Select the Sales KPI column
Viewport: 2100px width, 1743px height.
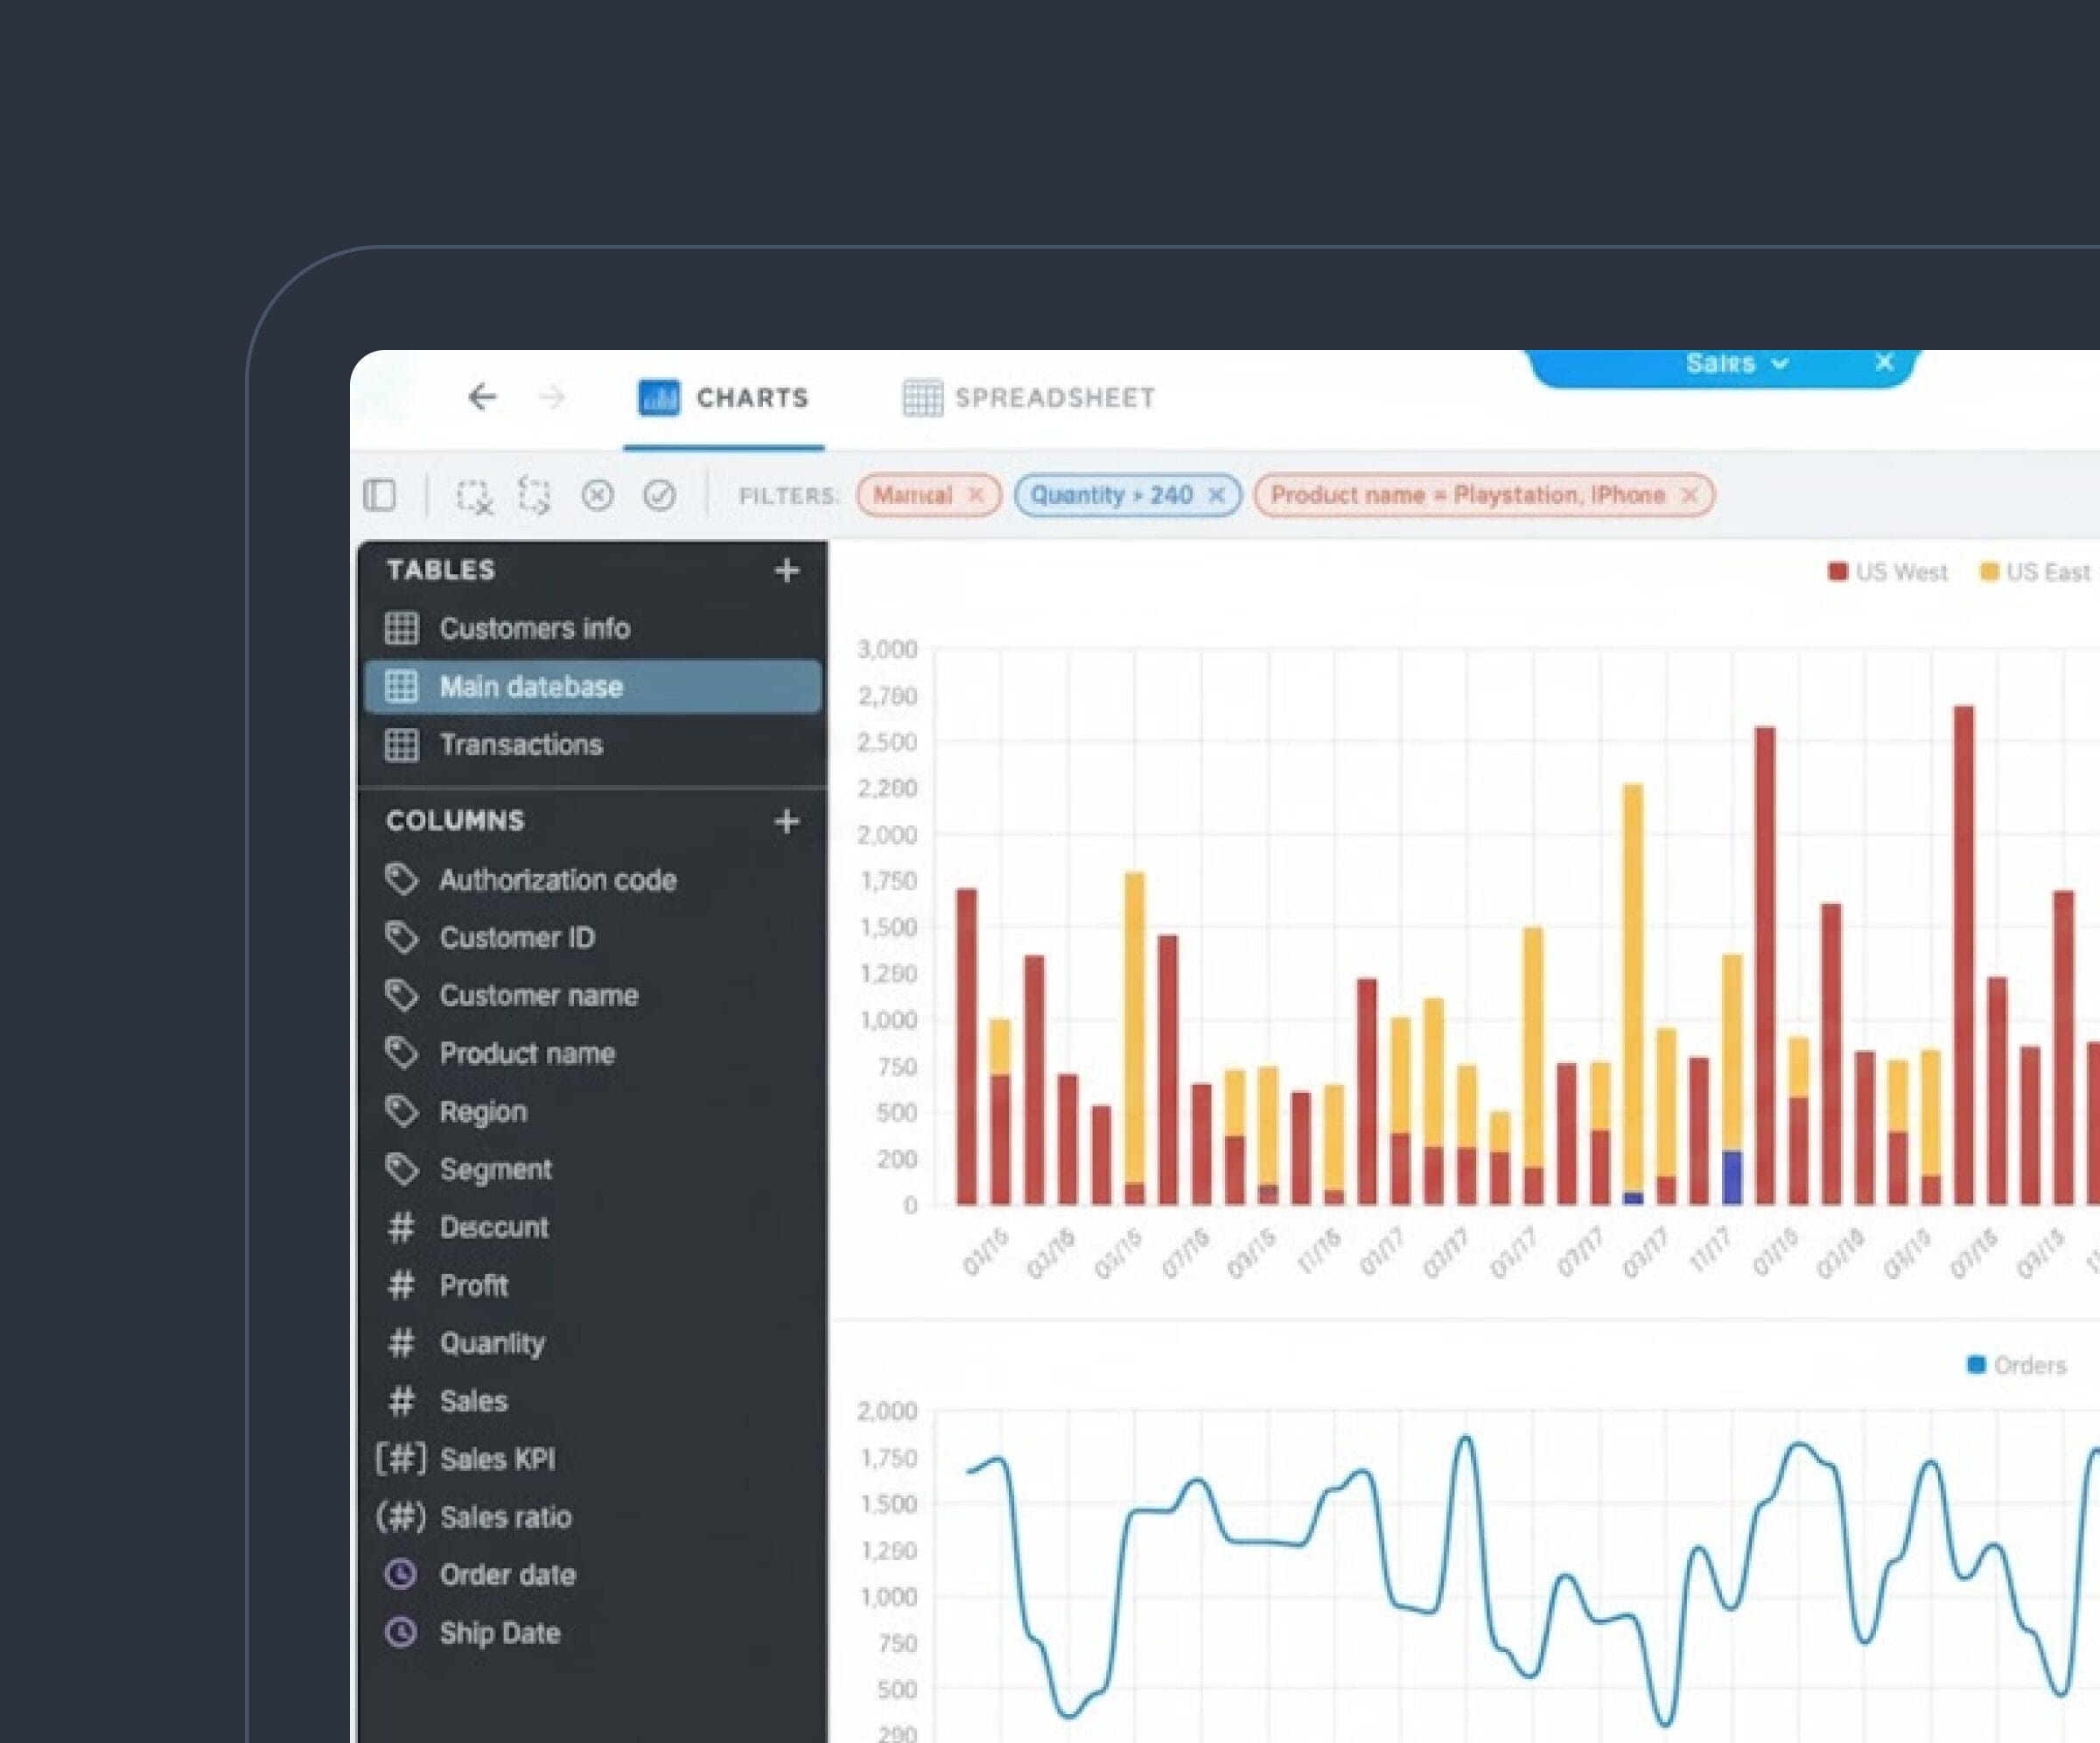497,1459
